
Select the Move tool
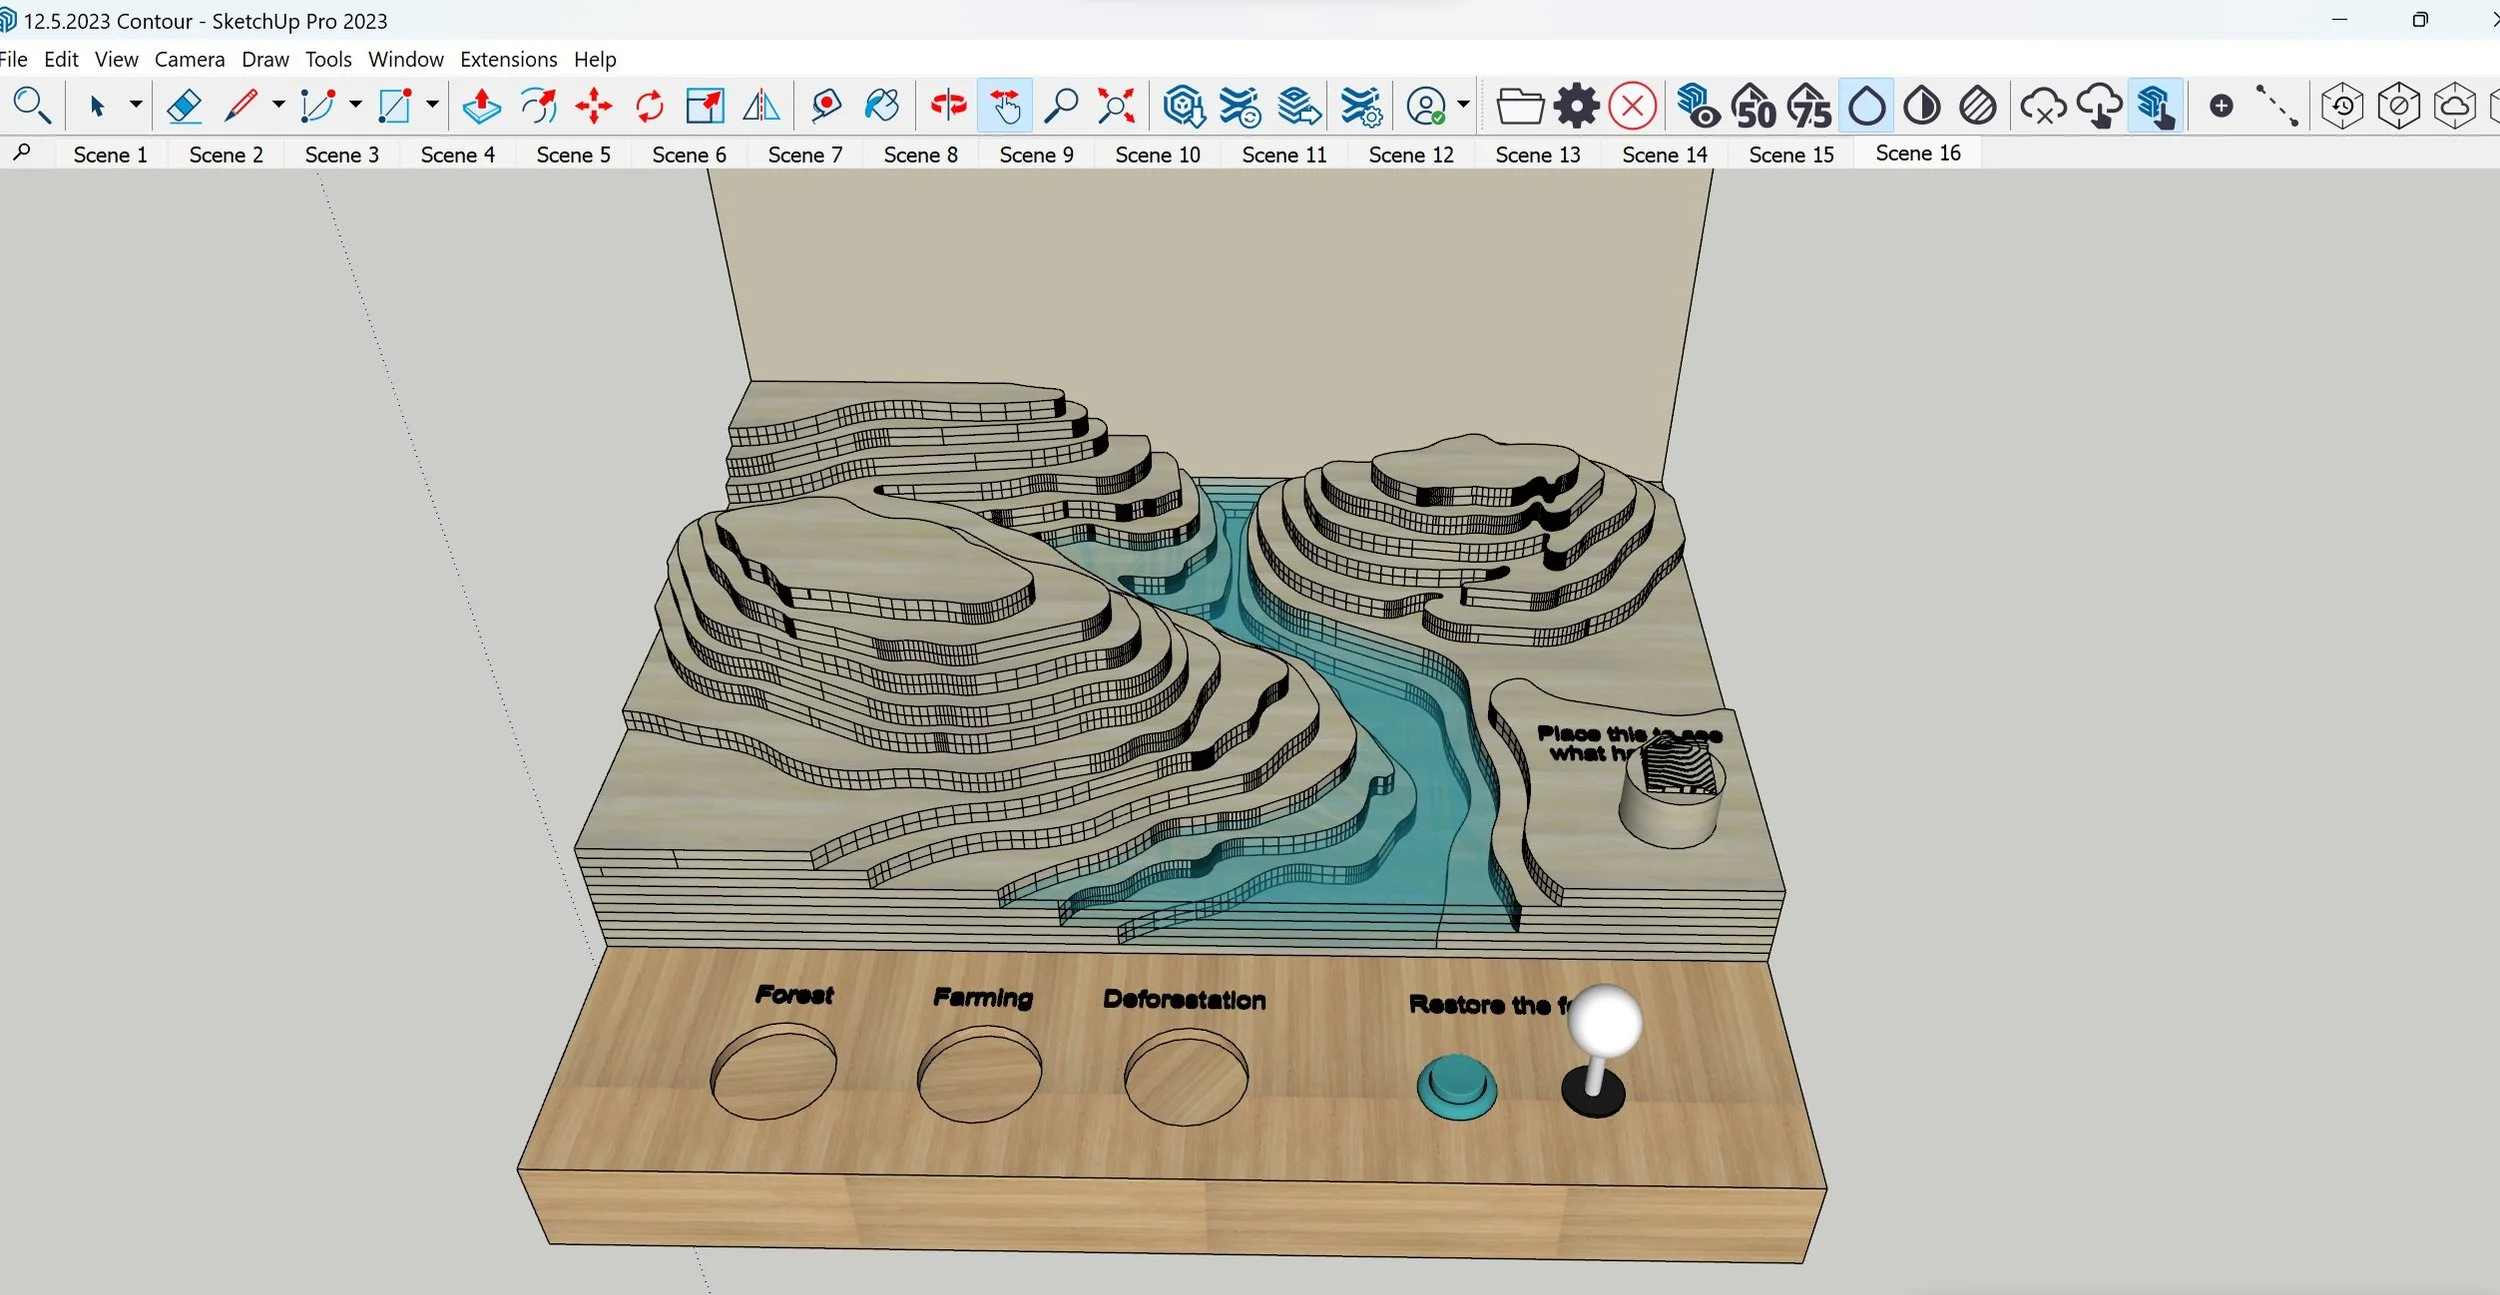coord(594,106)
